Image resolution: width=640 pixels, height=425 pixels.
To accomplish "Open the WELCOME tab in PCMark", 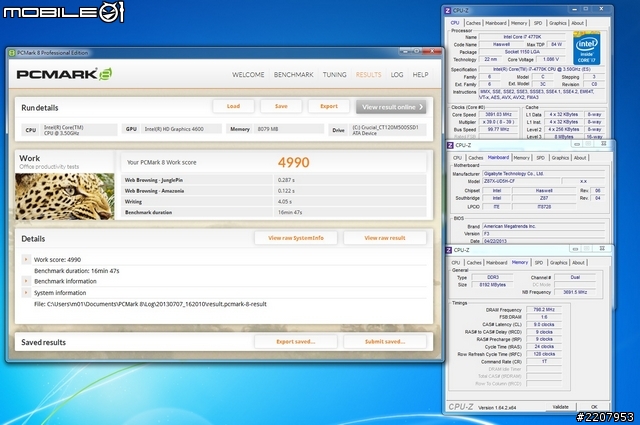I will pyautogui.click(x=248, y=75).
